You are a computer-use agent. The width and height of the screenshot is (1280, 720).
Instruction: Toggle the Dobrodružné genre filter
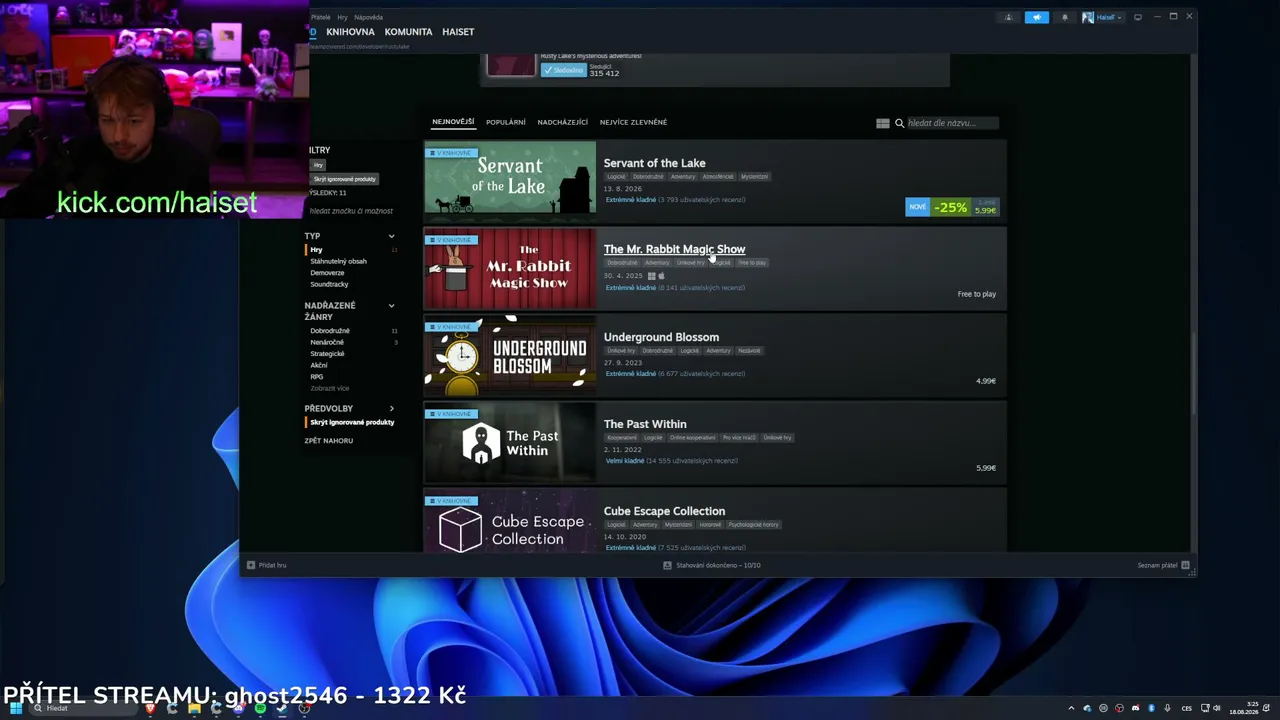click(330, 331)
